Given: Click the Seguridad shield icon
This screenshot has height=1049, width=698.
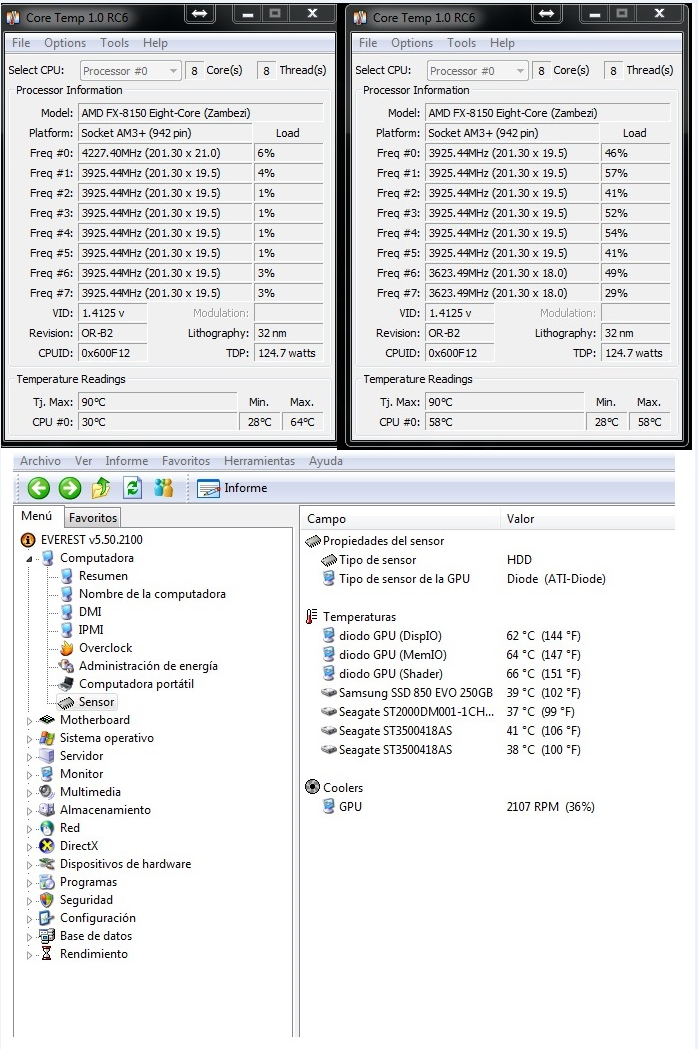Looking at the screenshot, I should 47,900.
